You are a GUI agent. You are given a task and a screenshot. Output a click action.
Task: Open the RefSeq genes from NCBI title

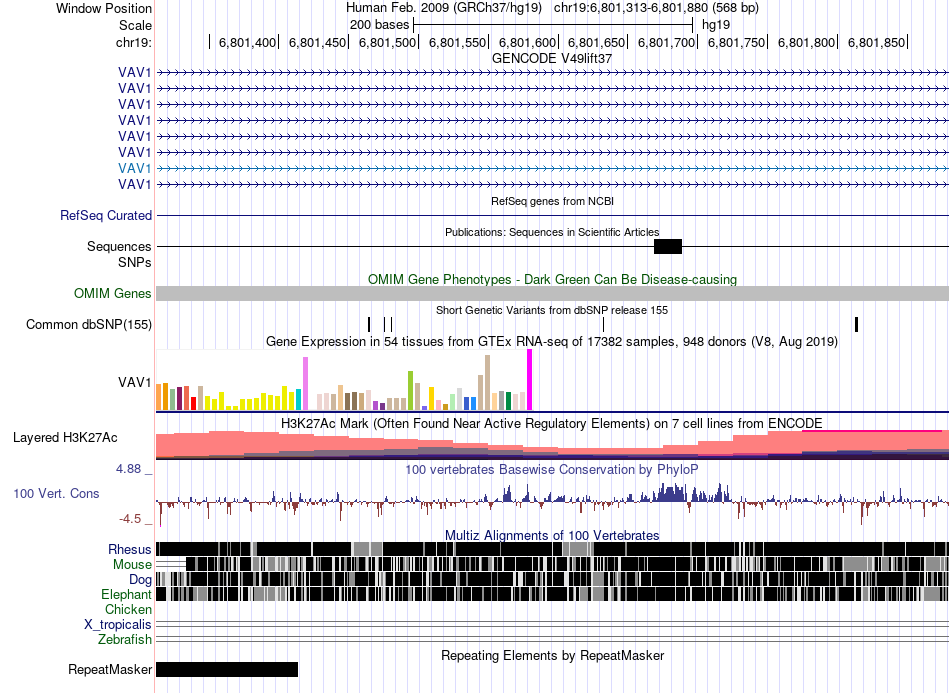(552, 201)
